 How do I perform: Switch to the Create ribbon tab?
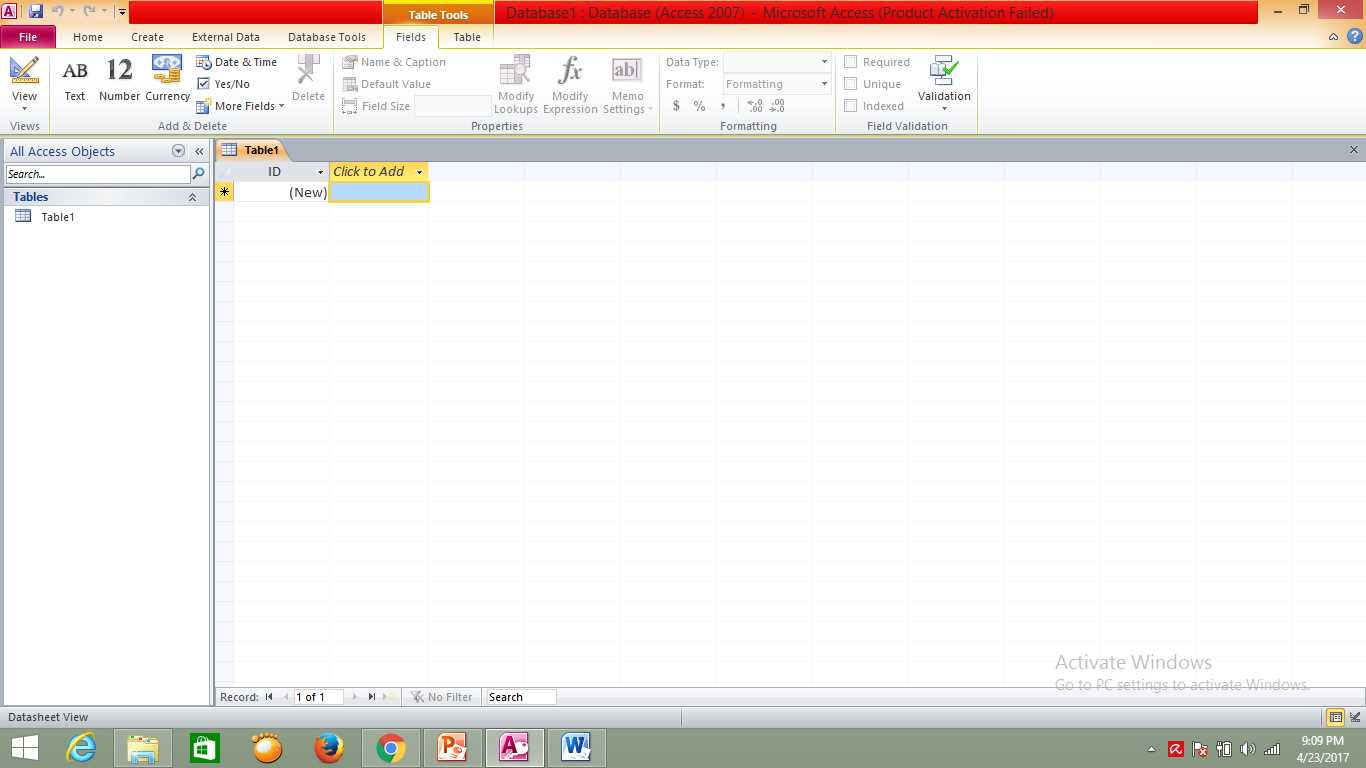(147, 37)
